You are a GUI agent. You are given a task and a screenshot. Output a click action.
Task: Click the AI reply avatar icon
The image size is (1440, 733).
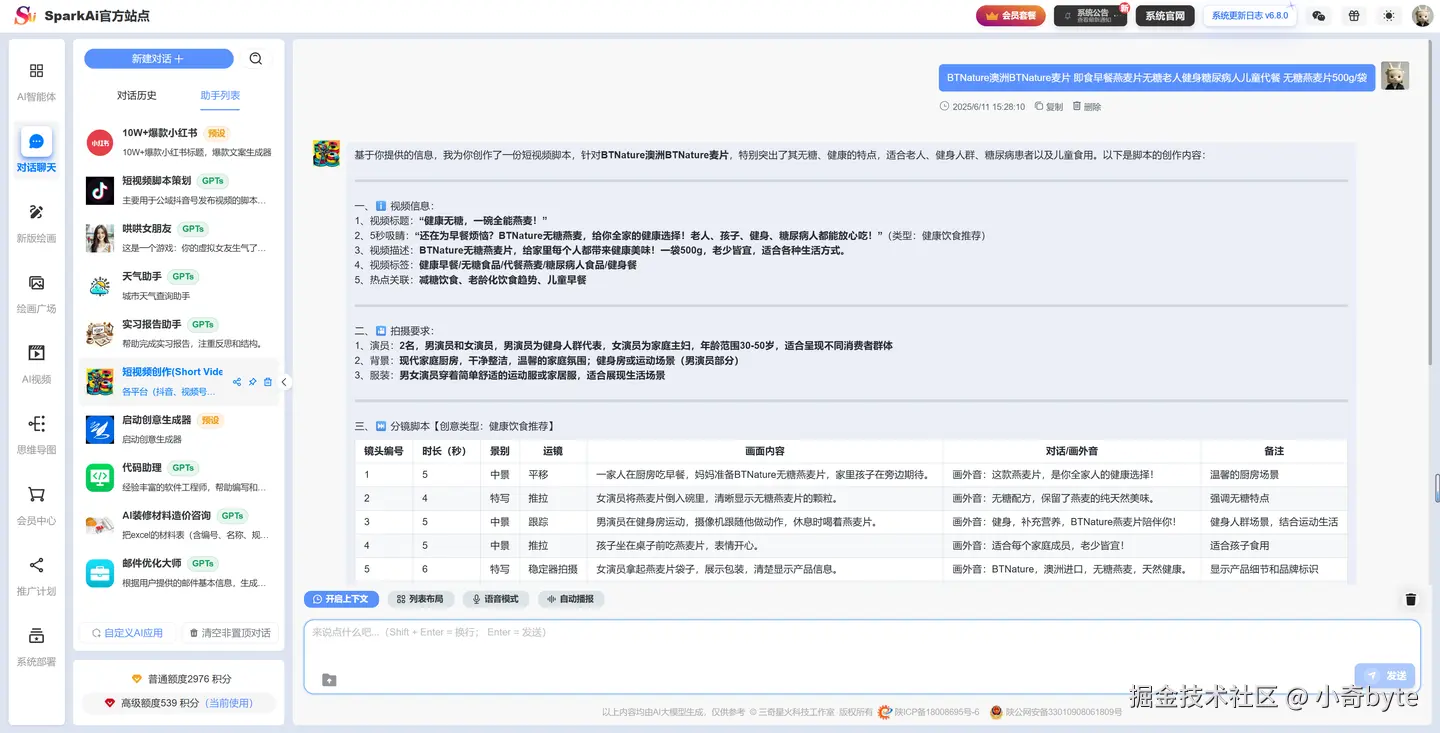coord(326,153)
